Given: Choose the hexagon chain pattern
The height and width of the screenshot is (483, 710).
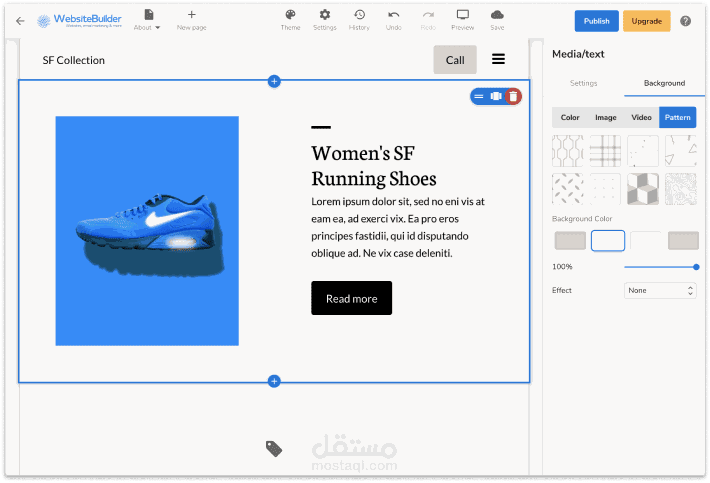Looking at the screenshot, I should coord(568,151).
